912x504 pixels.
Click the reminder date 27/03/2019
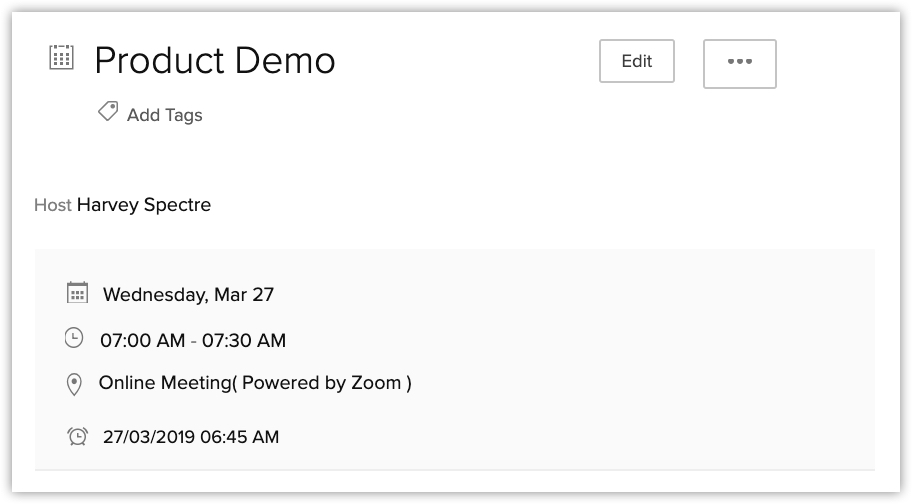(147, 436)
